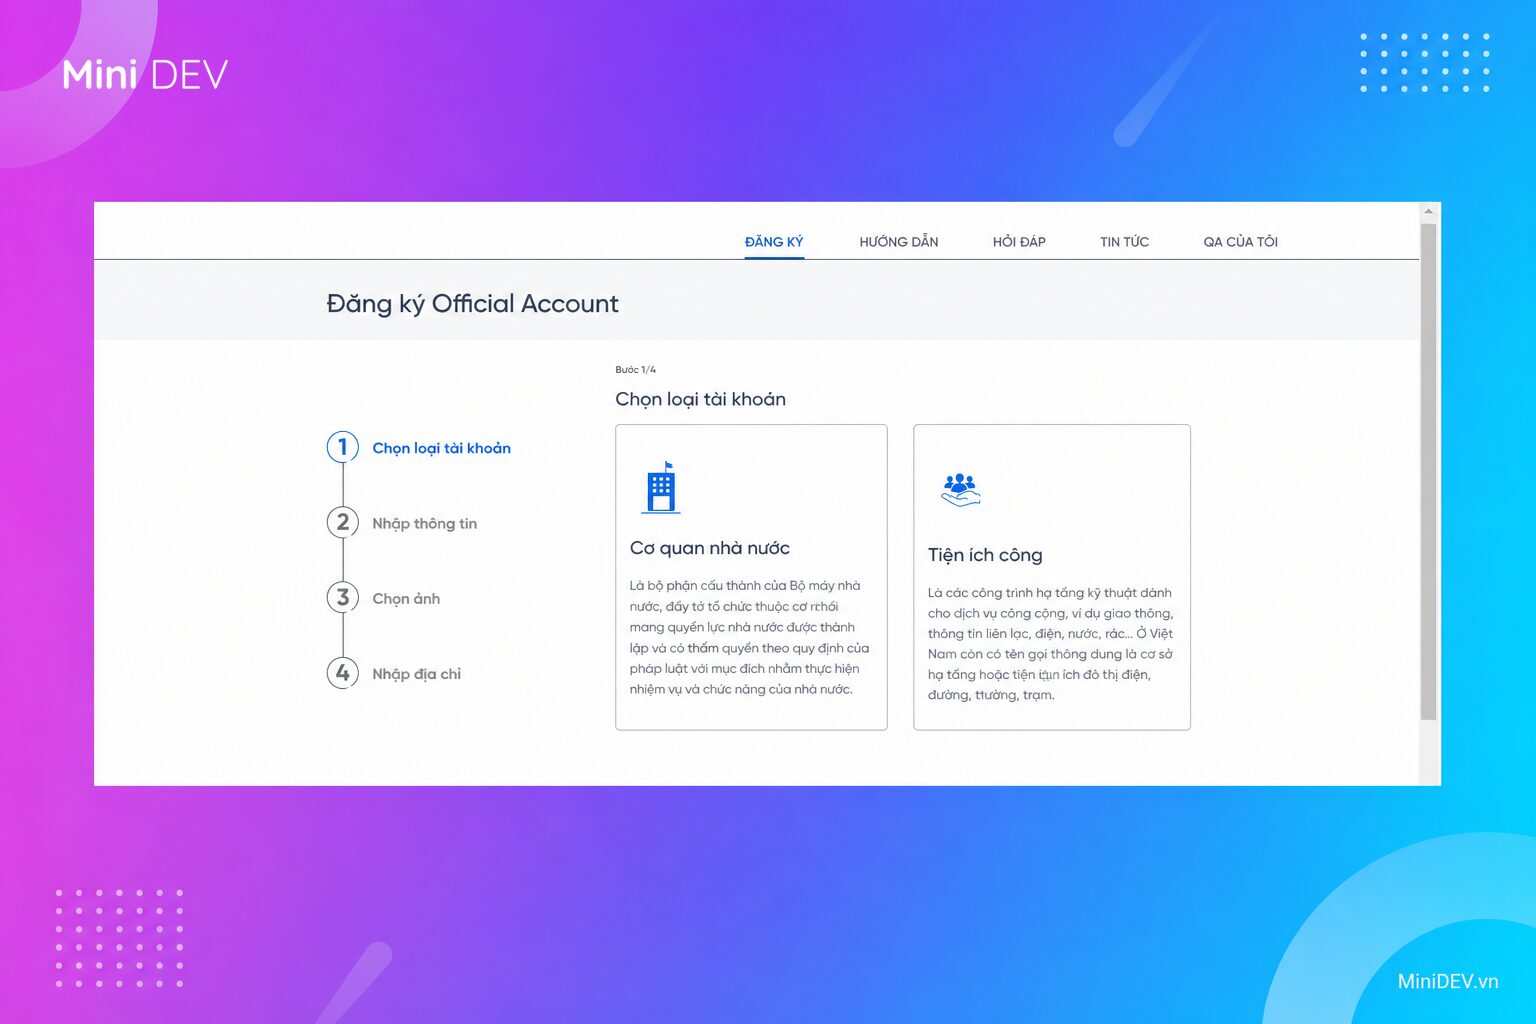The width and height of the screenshot is (1536, 1024).
Task: Click 'Chọn ảnh' step label
Action: coord(406,599)
